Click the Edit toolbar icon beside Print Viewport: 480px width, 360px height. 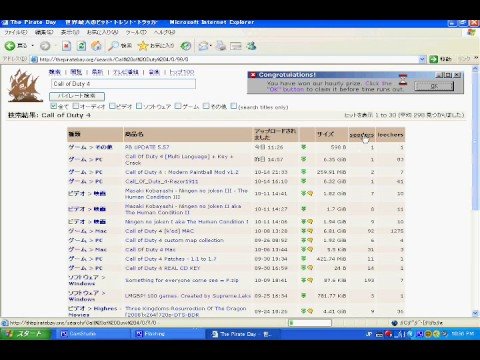(x=236, y=46)
